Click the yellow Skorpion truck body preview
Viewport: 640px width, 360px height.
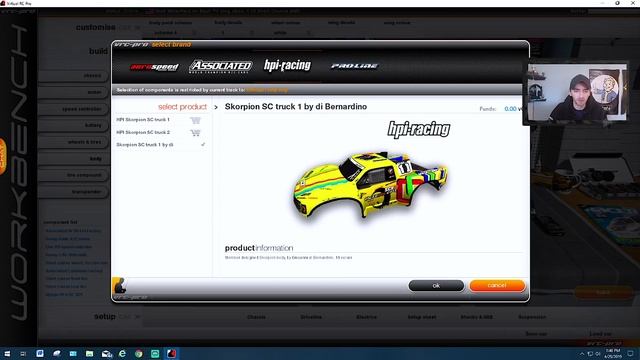[371, 185]
